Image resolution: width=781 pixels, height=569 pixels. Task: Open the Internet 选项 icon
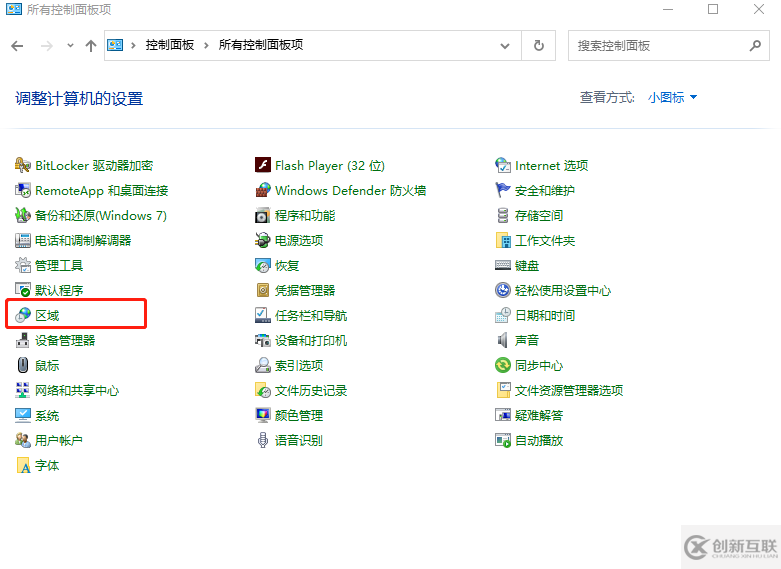(x=503, y=165)
